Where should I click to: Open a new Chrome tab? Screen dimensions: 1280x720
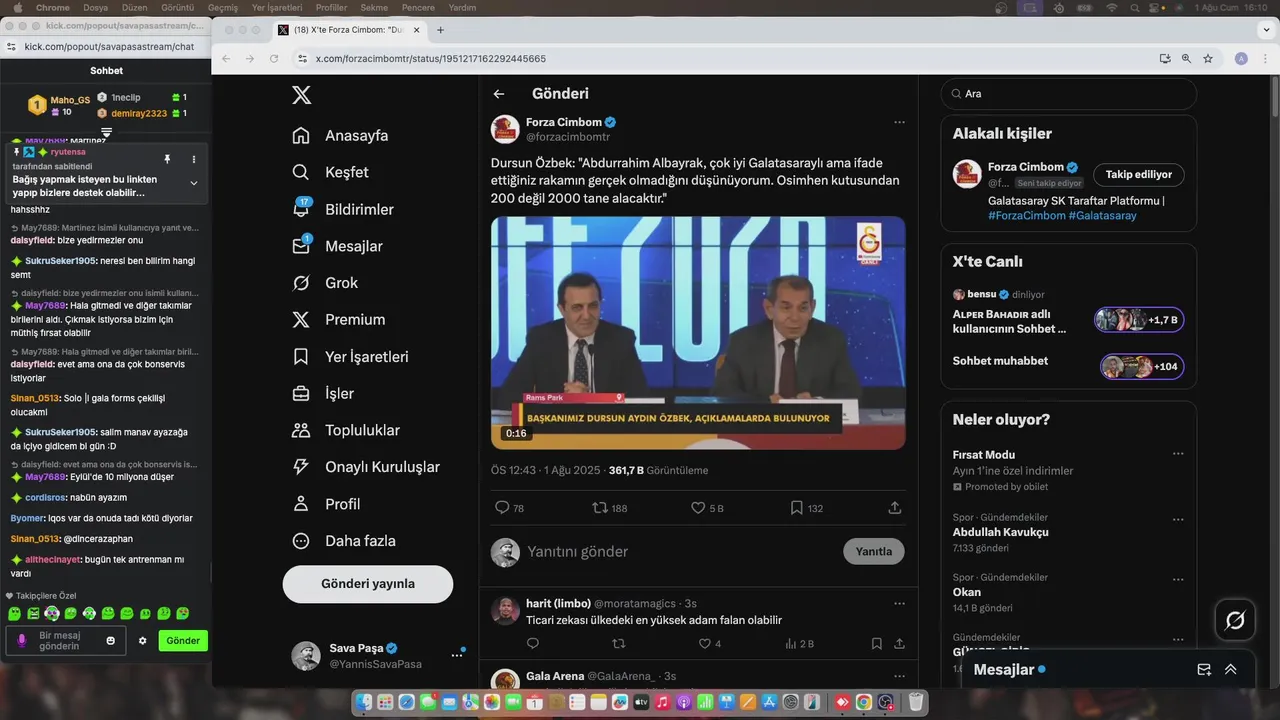point(440,30)
